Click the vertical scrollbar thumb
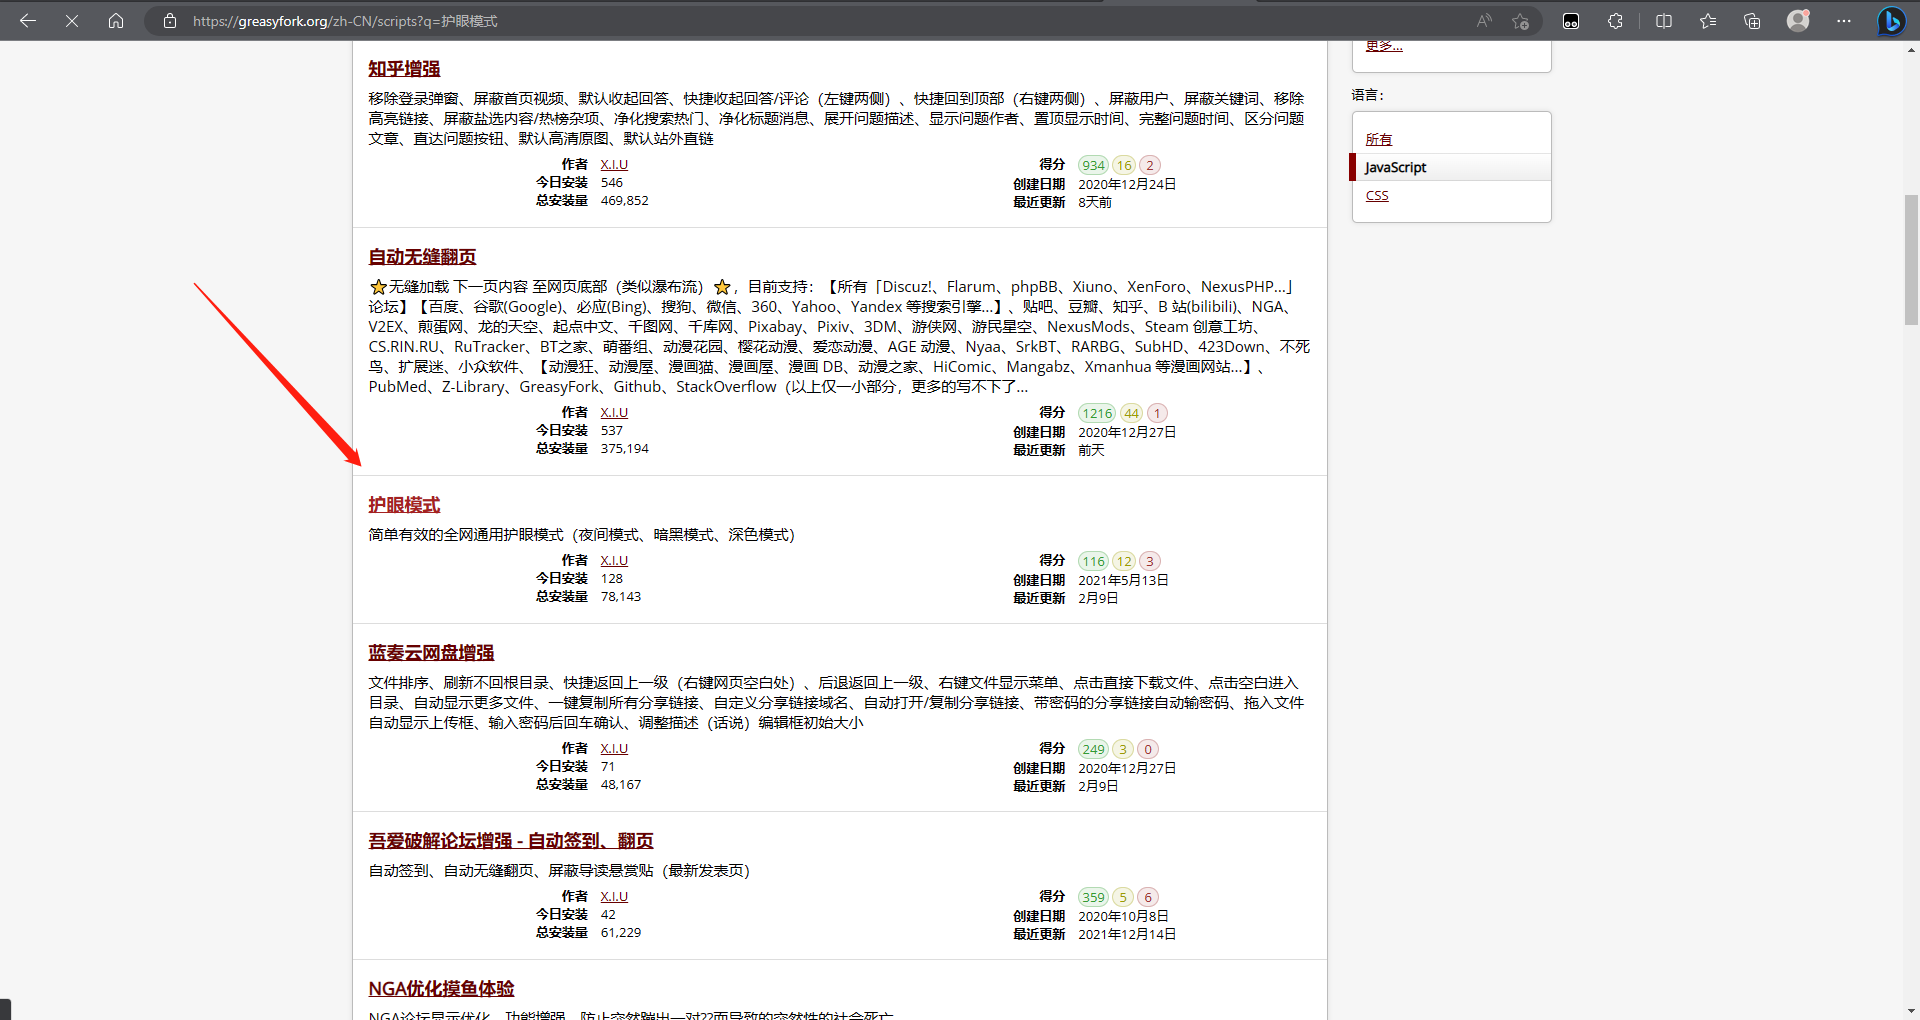 [x=1911, y=260]
